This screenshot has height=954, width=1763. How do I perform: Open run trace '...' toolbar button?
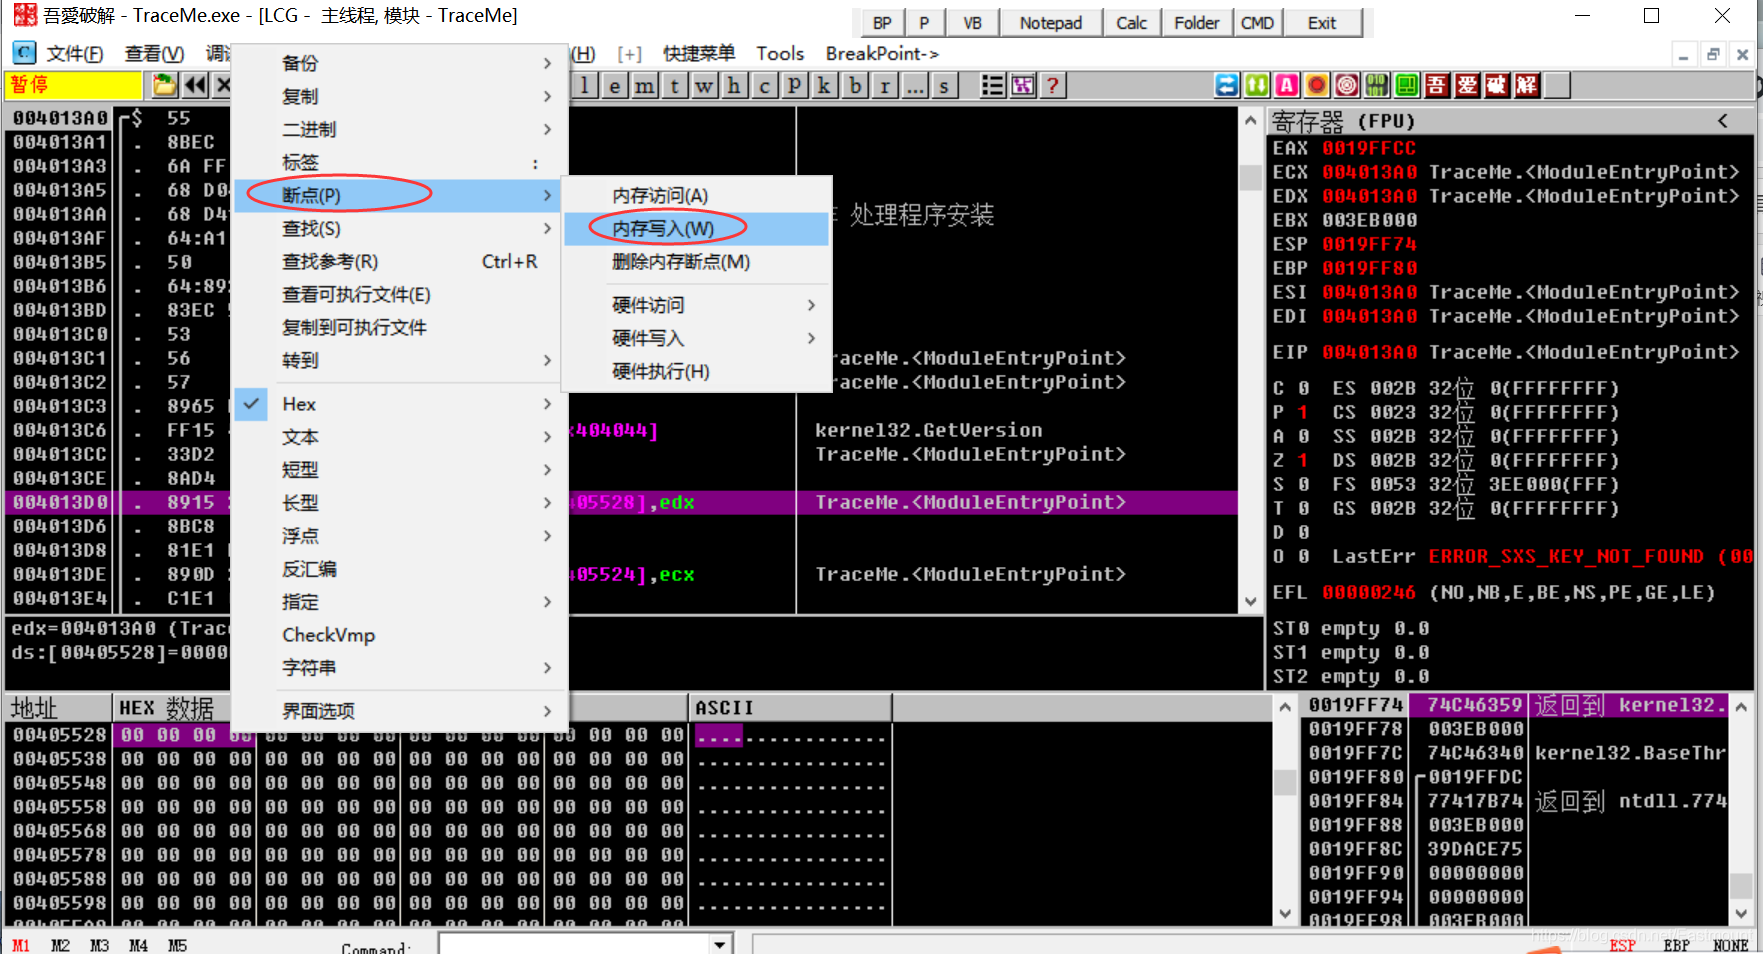click(x=915, y=86)
